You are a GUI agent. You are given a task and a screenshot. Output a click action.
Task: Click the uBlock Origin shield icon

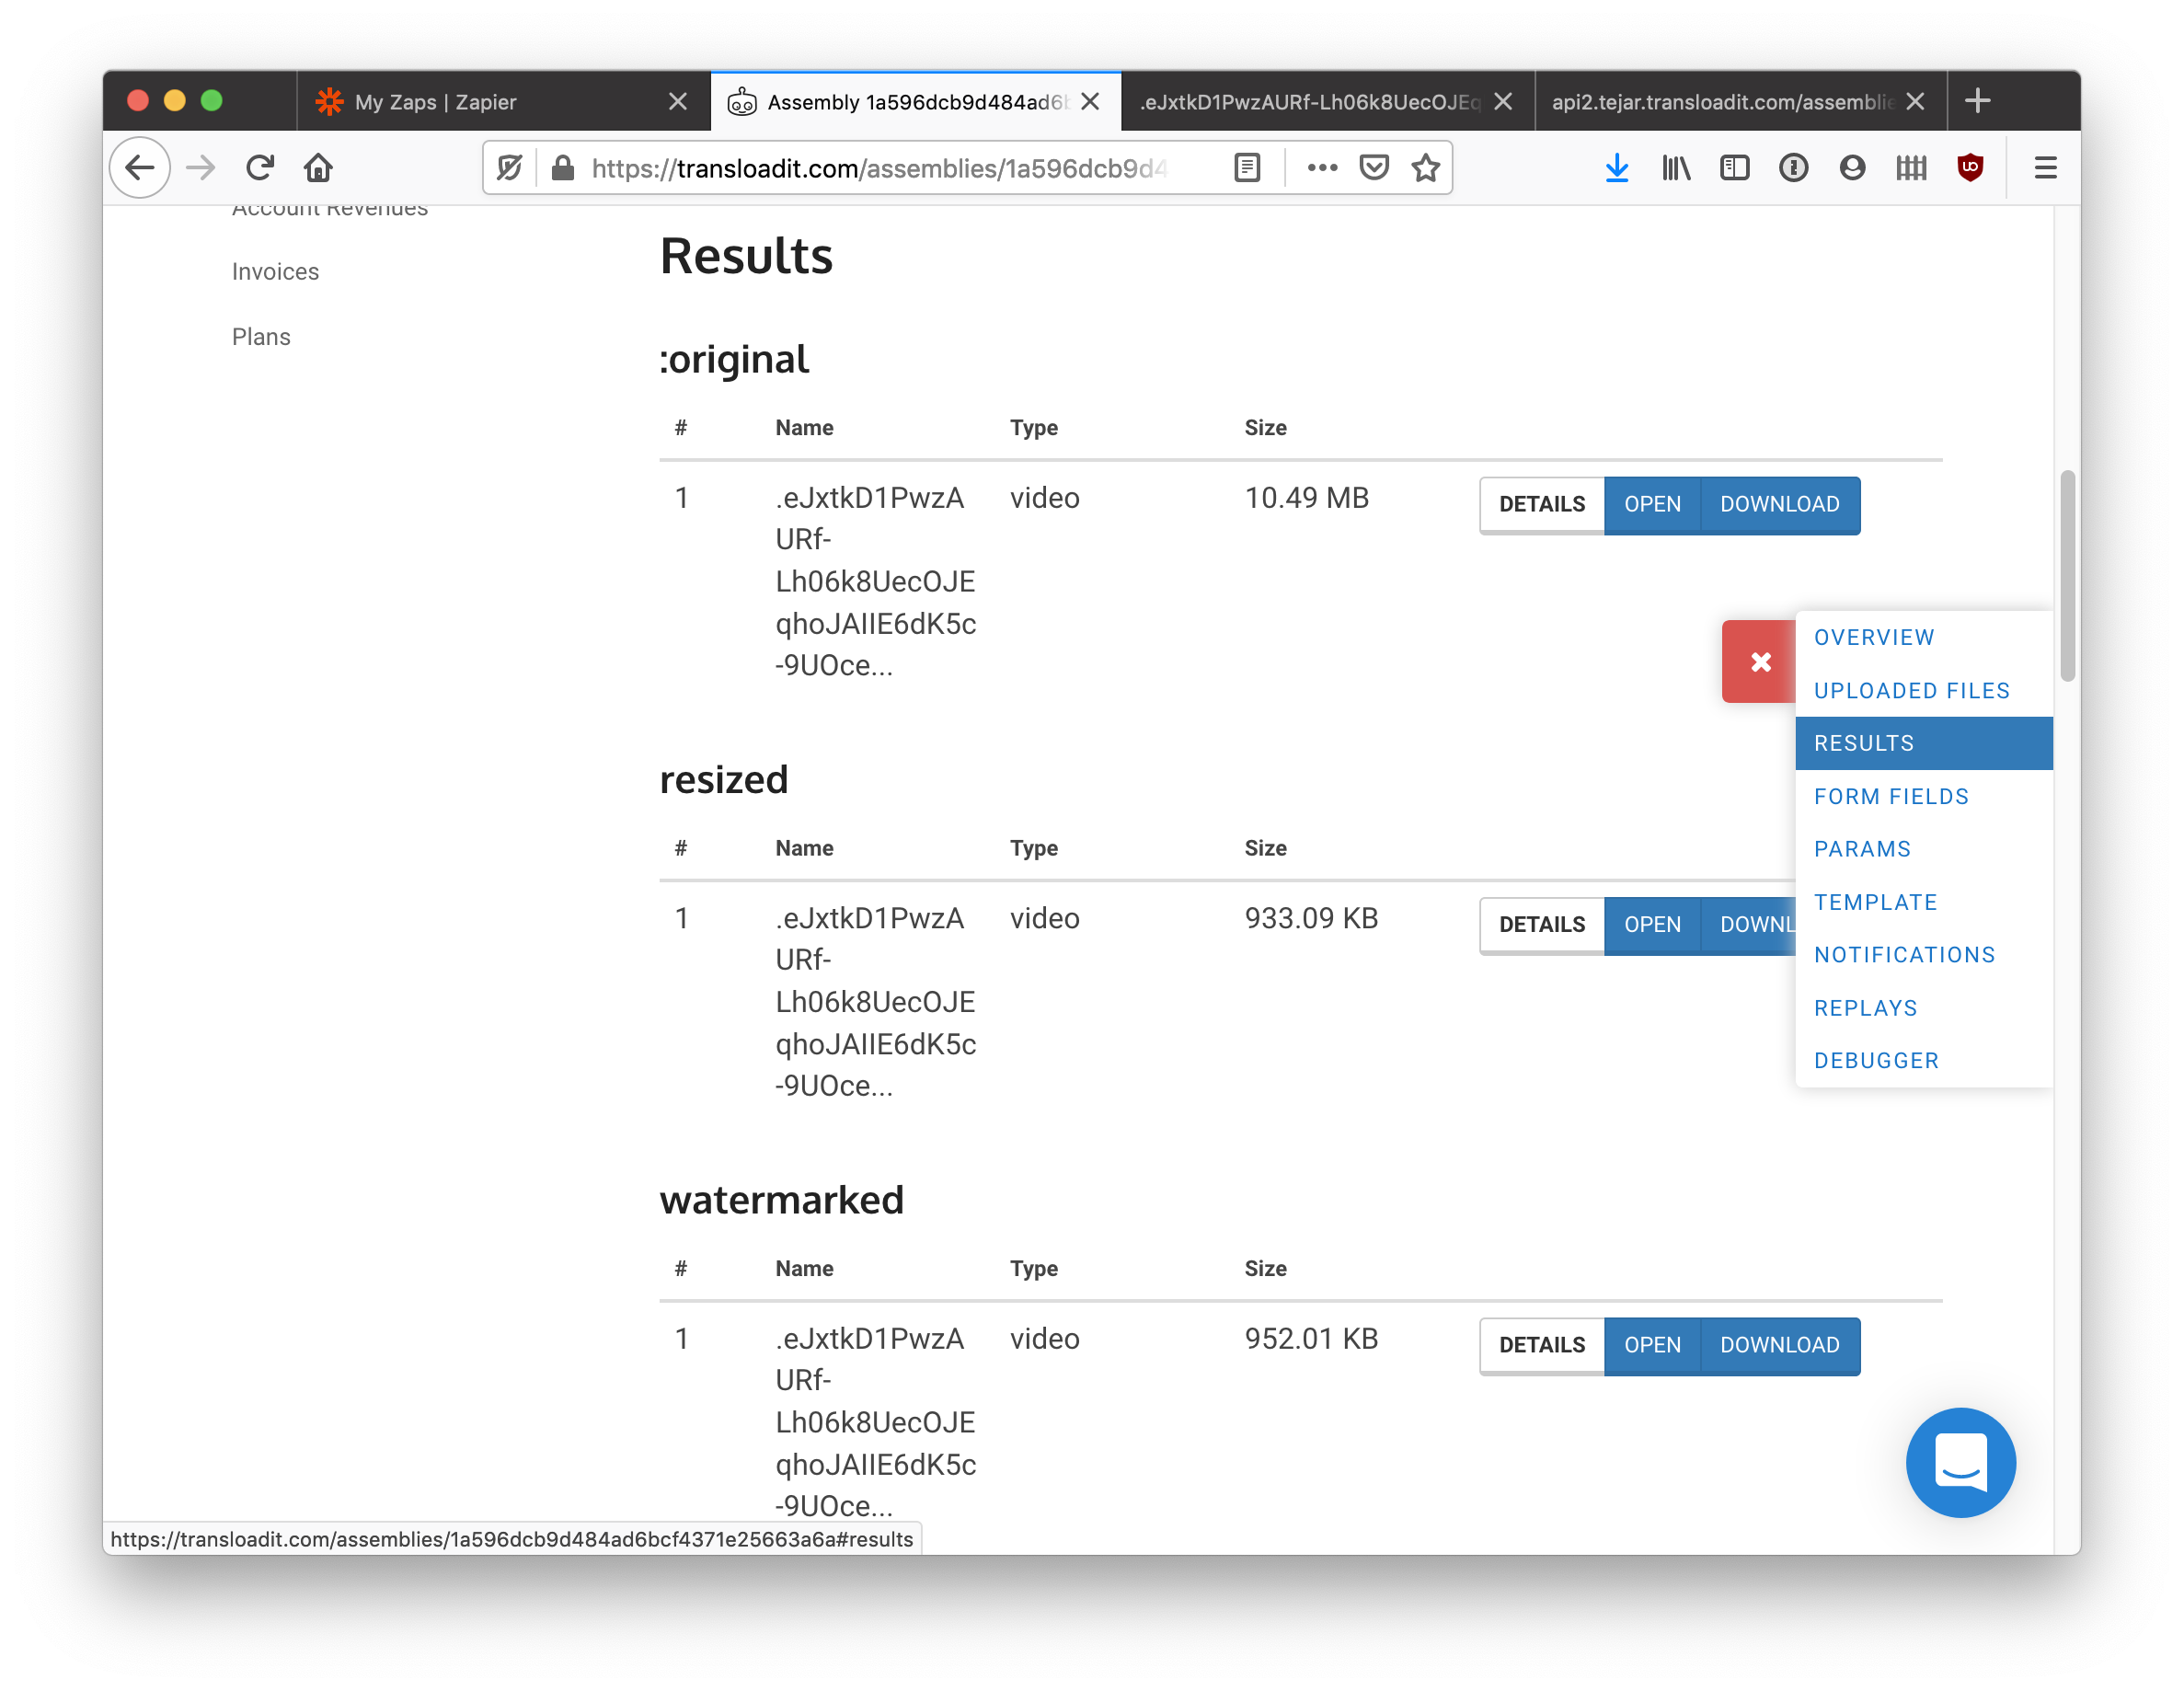click(1969, 168)
